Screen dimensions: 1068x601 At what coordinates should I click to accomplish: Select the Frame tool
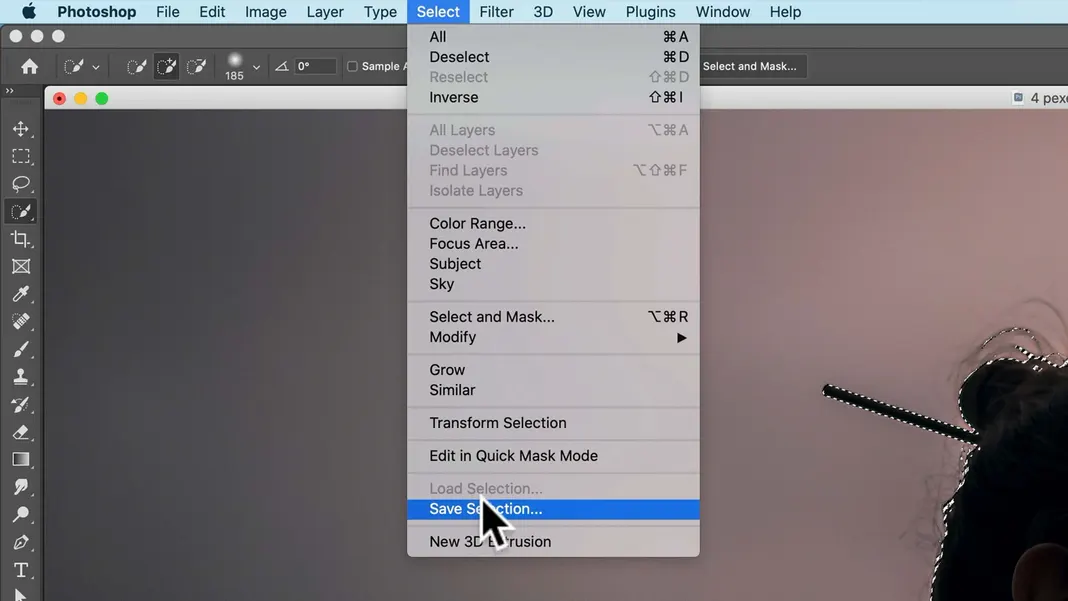coord(21,266)
